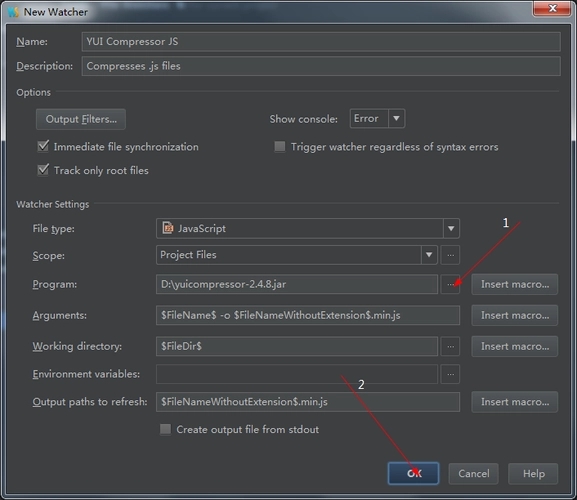The image size is (577, 500).
Task: Open the File type dropdown
Action: [451, 228]
